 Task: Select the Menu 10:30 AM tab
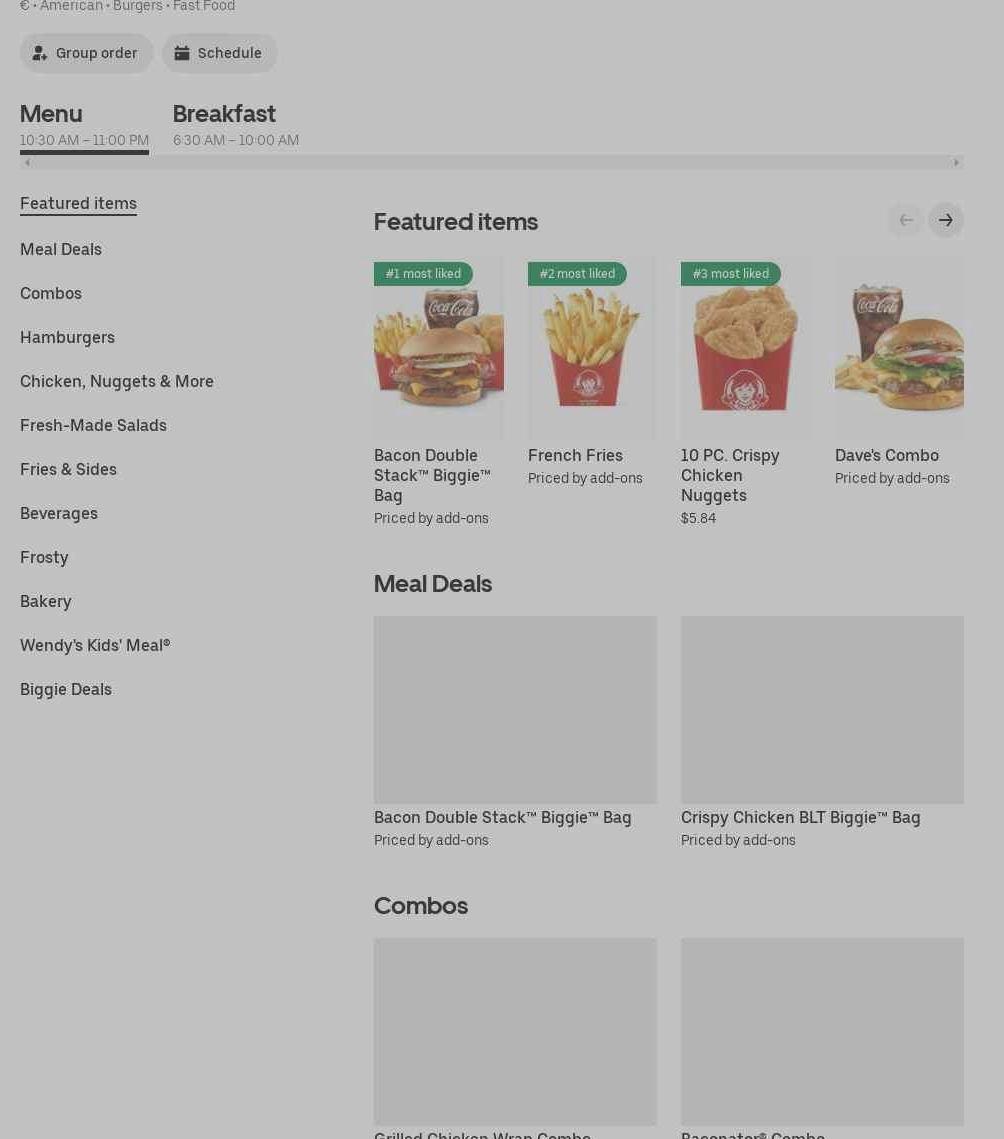84,125
